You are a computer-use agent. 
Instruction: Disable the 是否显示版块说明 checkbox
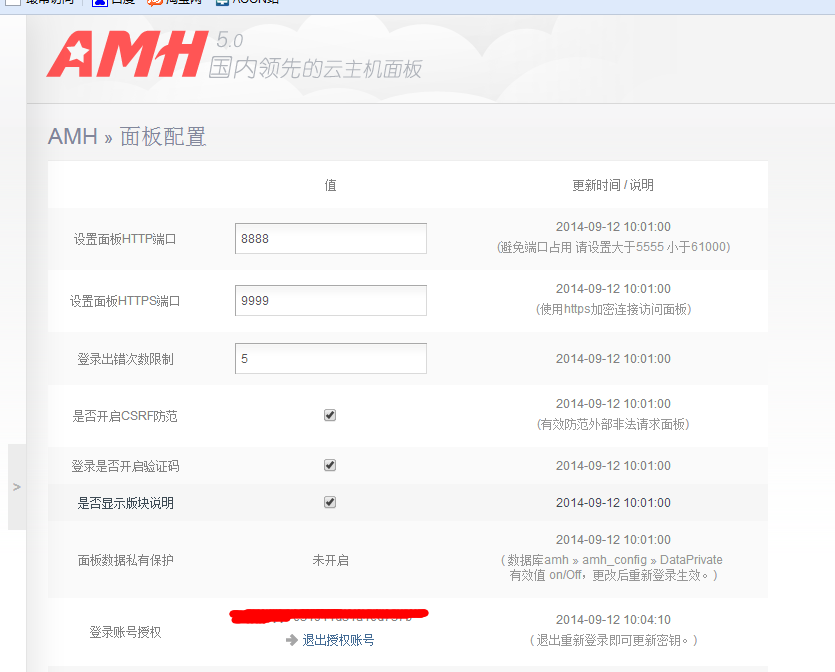tap(330, 502)
